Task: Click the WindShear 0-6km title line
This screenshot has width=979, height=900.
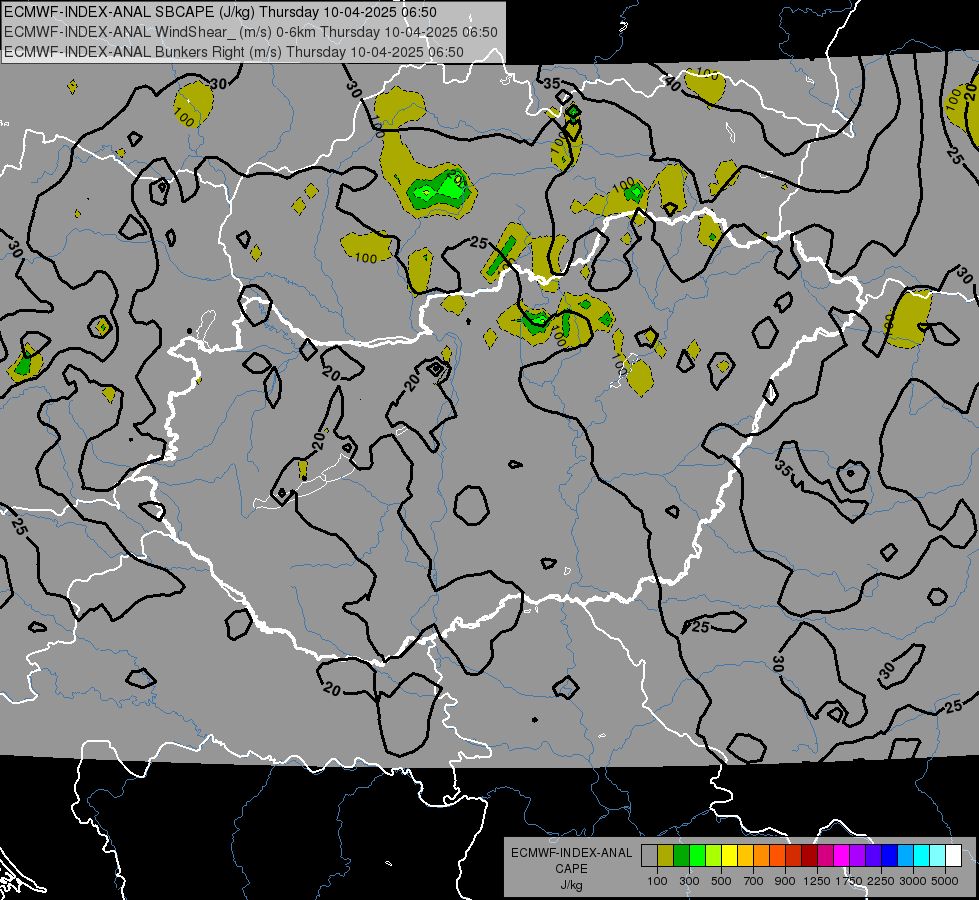Action: click(x=250, y=32)
